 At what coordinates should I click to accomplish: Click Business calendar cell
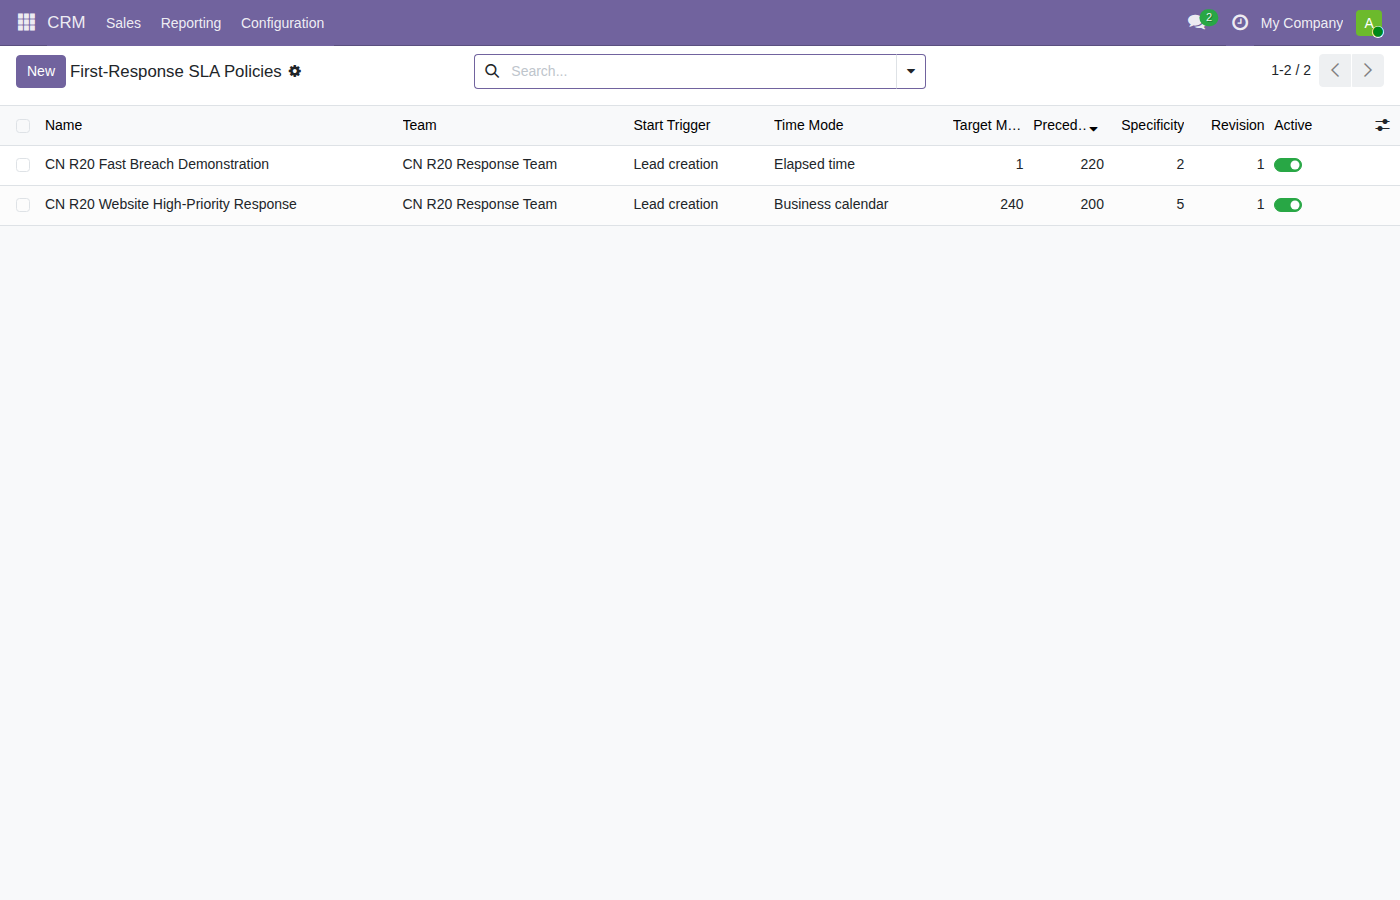pyautogui.click(x=831, y=204)
